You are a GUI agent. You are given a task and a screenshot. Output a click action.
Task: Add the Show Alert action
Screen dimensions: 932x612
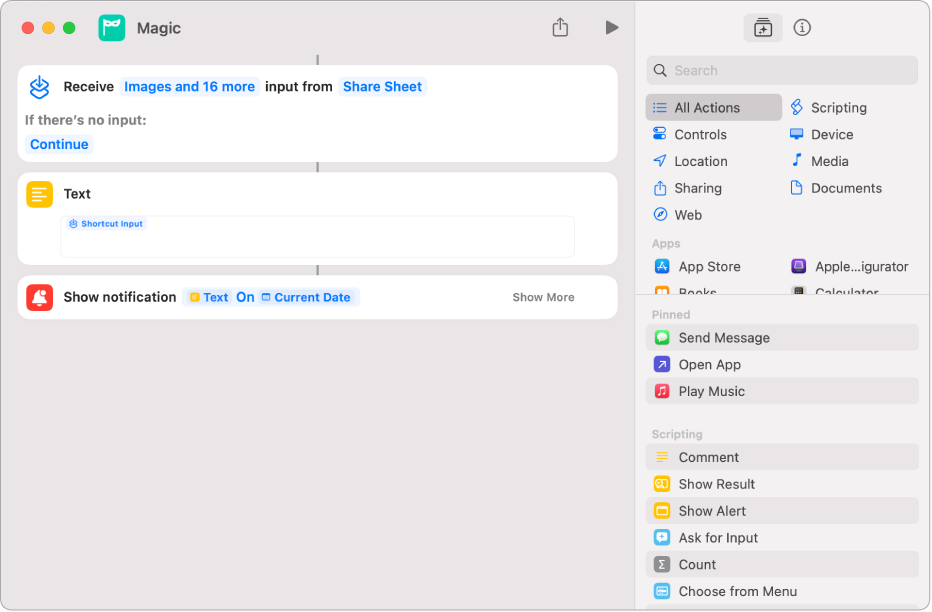[782, 510]
